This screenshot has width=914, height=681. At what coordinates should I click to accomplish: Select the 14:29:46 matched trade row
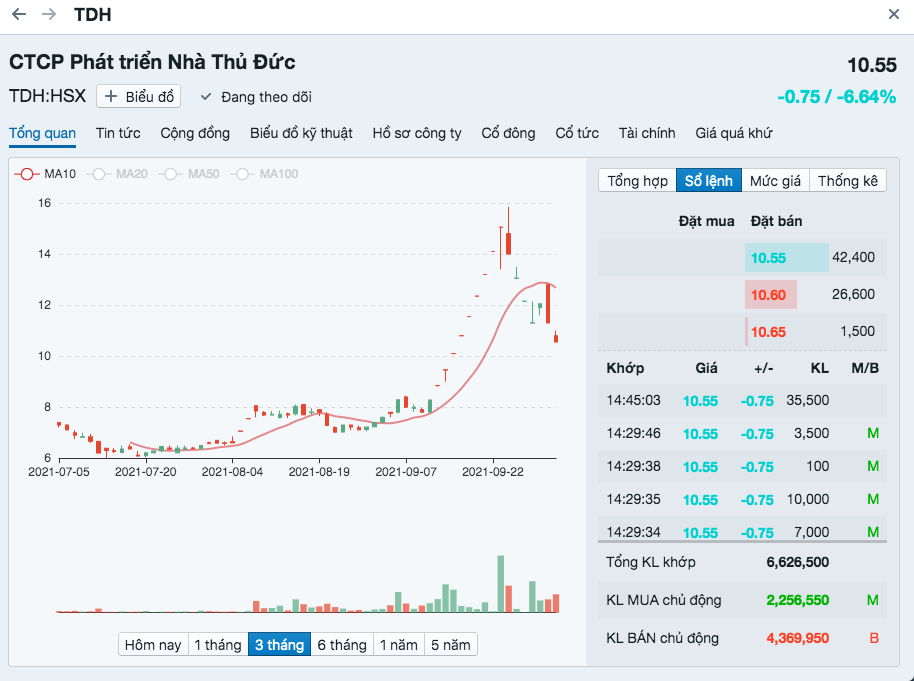point(742,433)
